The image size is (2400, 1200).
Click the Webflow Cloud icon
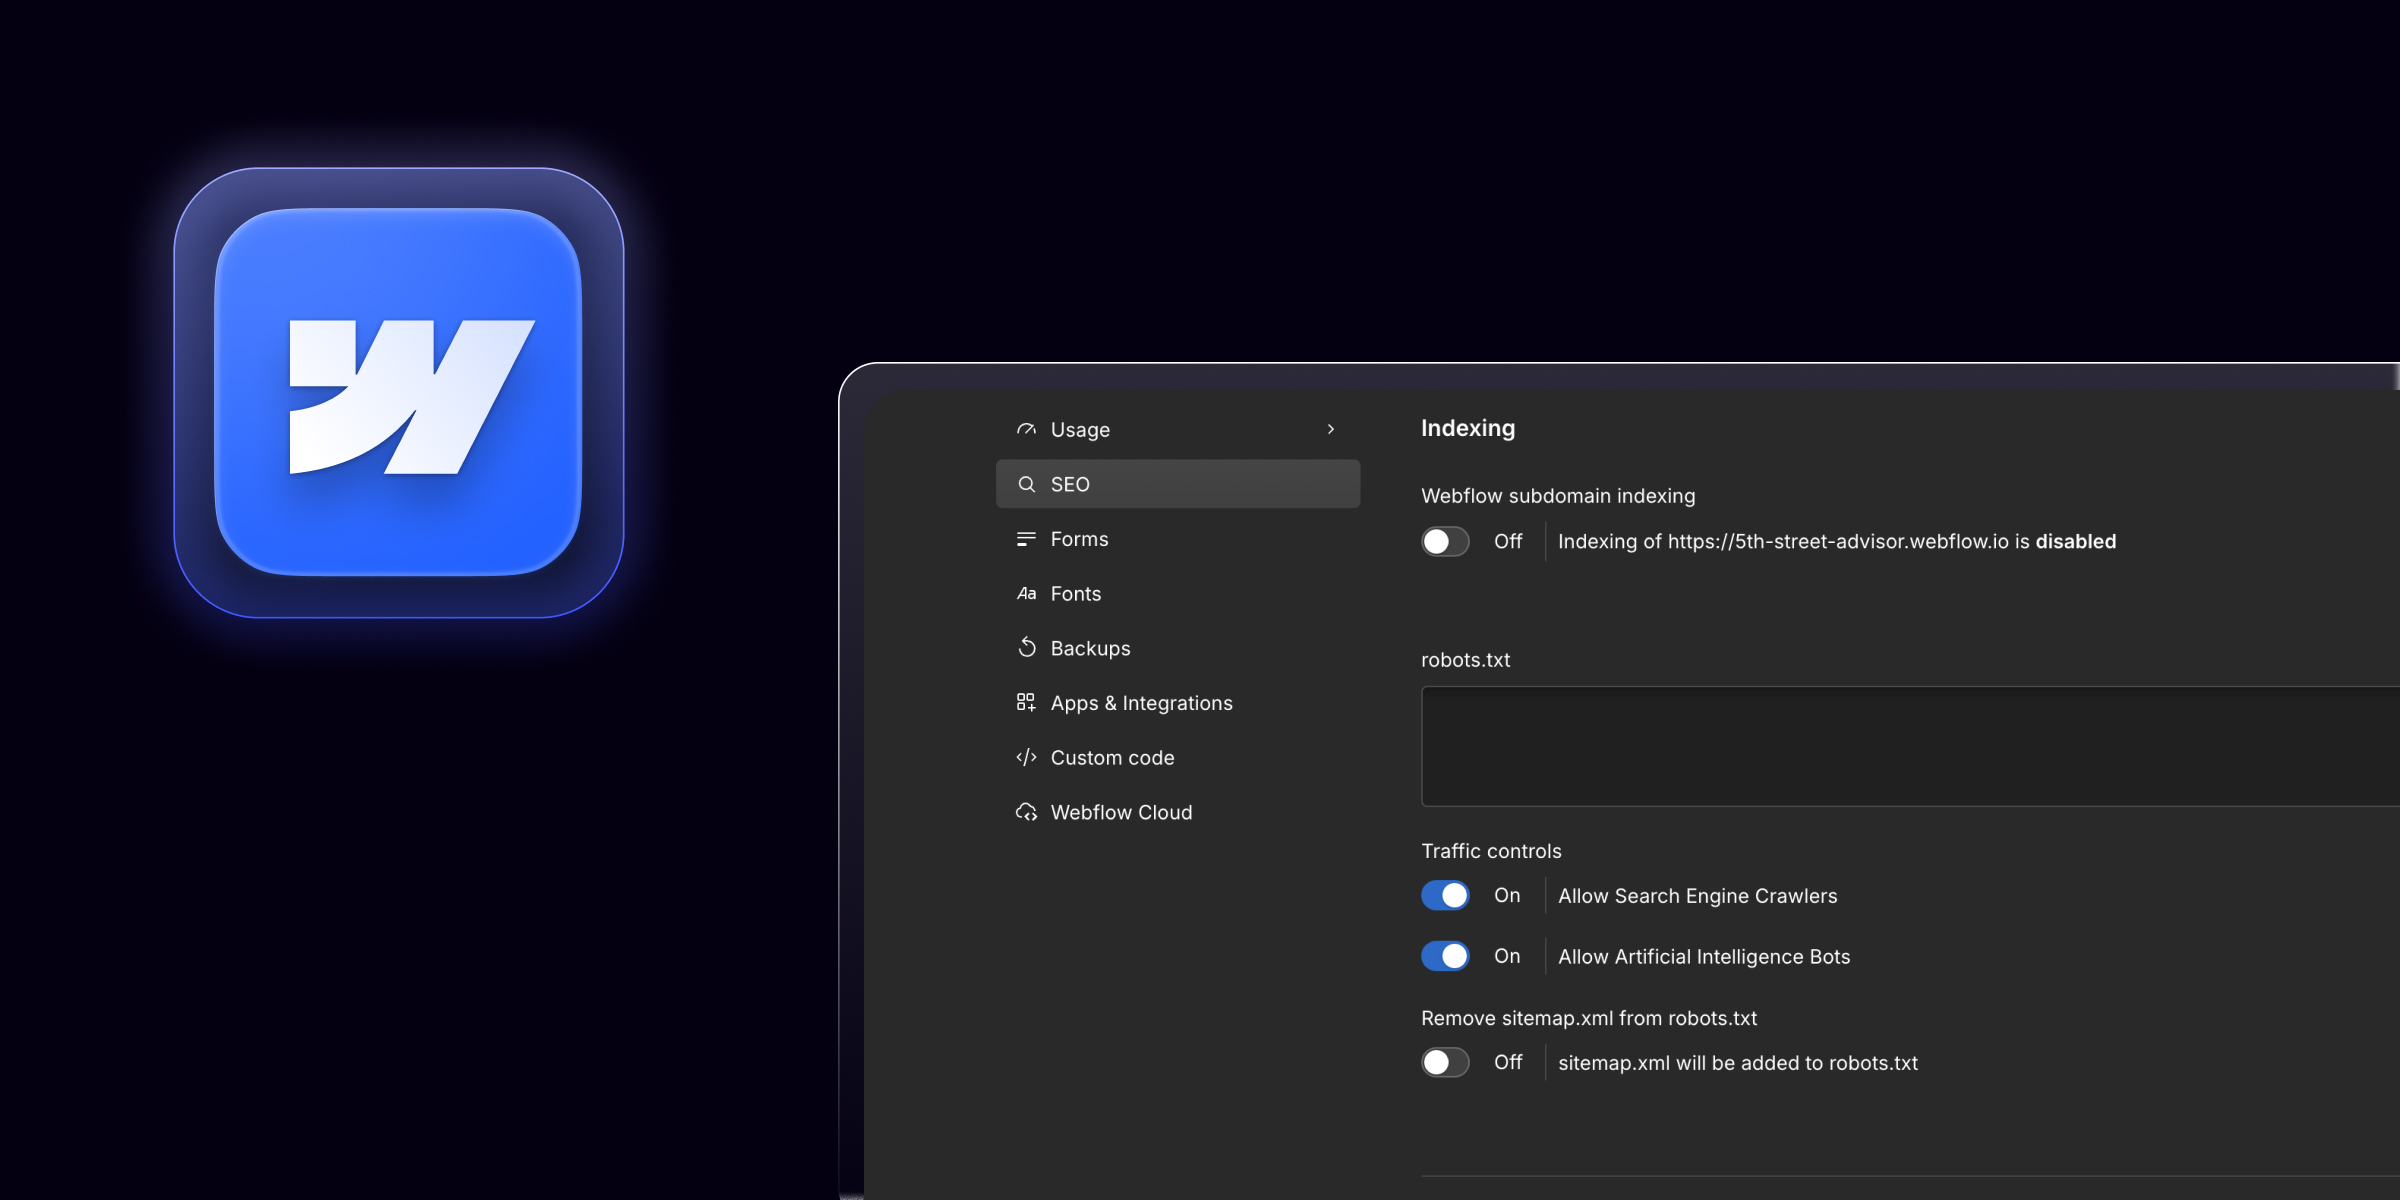[x=1026, y=812]
